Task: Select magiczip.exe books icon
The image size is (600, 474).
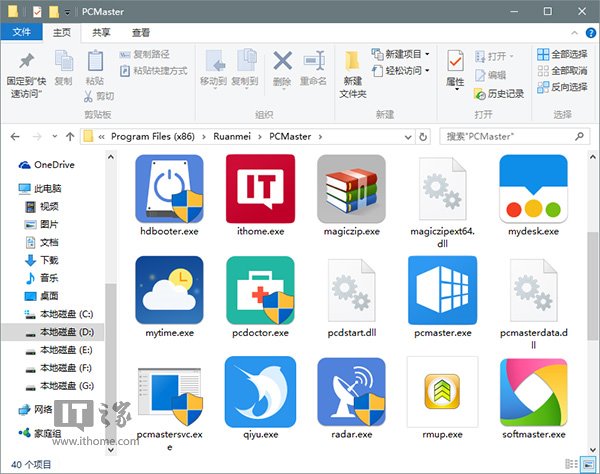Action: [x=351, y=189]
